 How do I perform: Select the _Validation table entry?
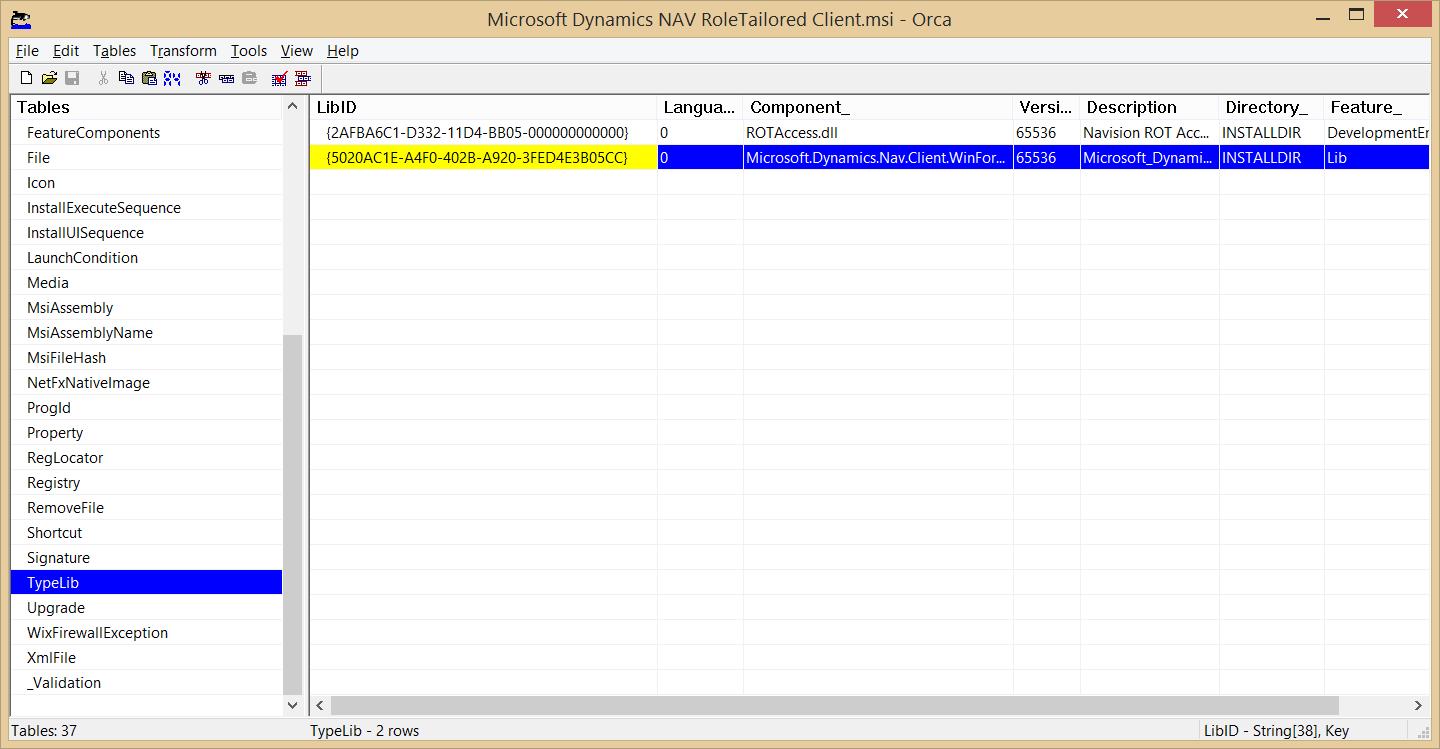pyautogui.click(x=64, y=683)
